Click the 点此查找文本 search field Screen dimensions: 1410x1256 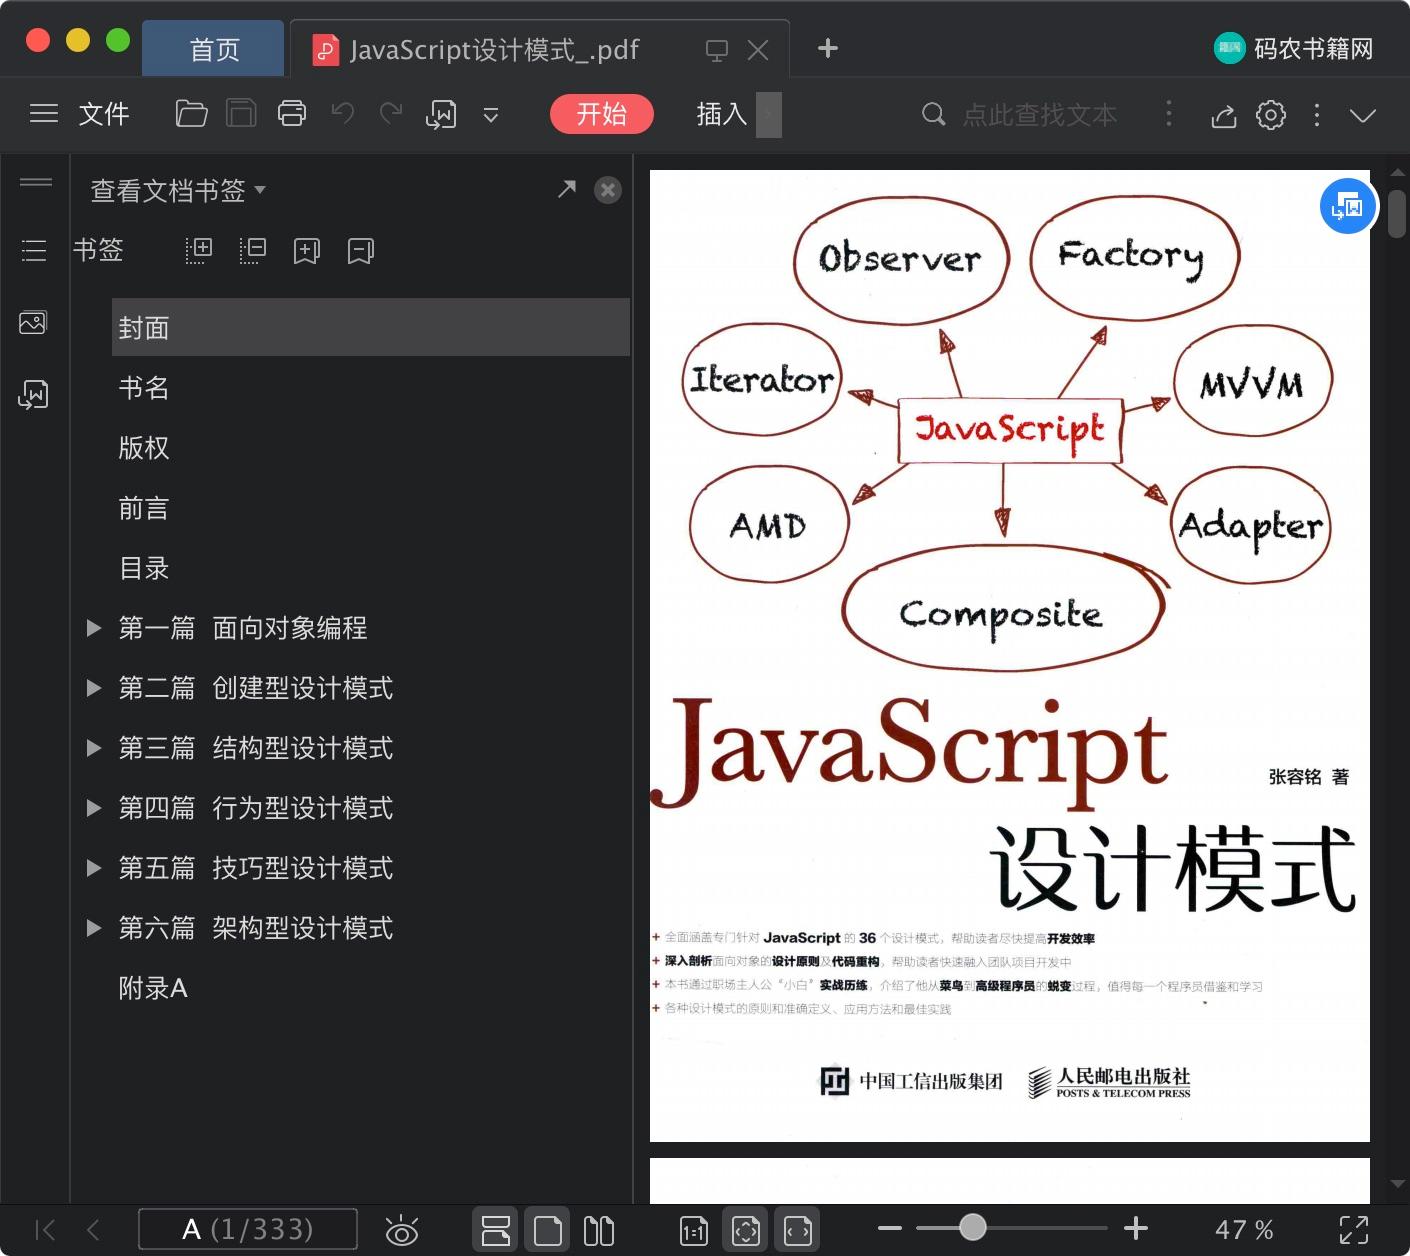click(1040, 115)
